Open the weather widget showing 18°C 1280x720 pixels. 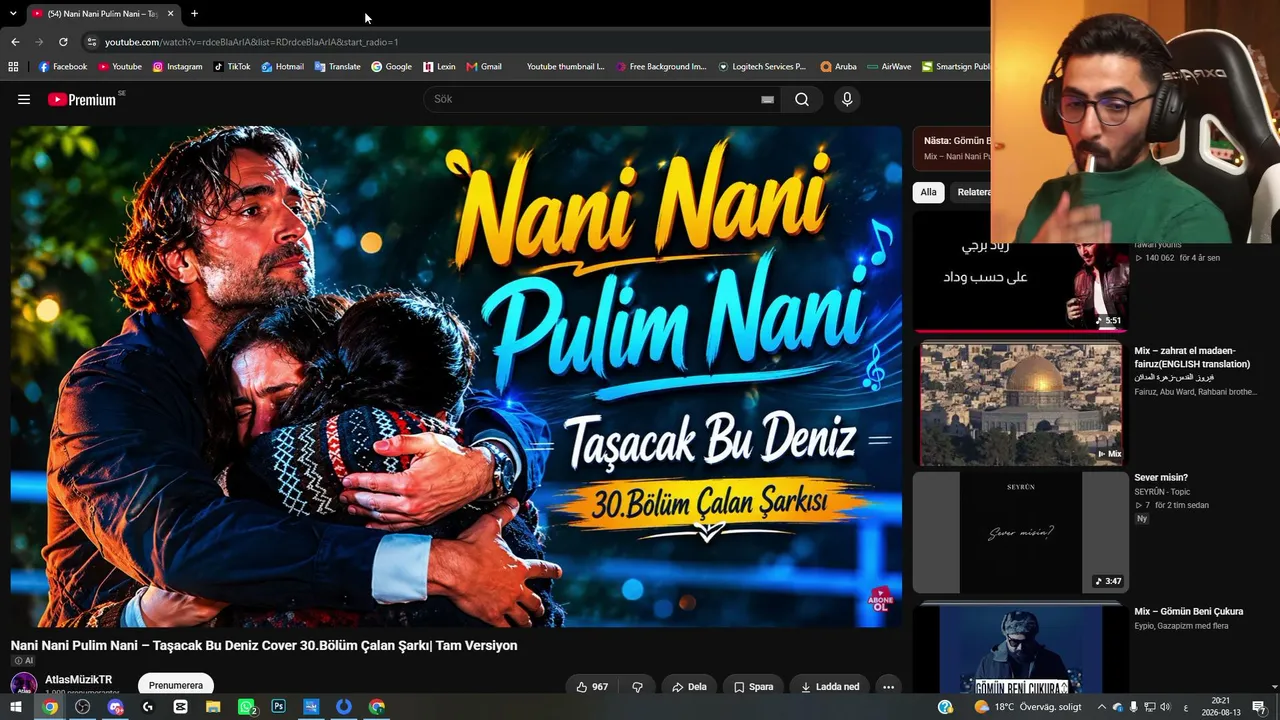click(1028, 707)
